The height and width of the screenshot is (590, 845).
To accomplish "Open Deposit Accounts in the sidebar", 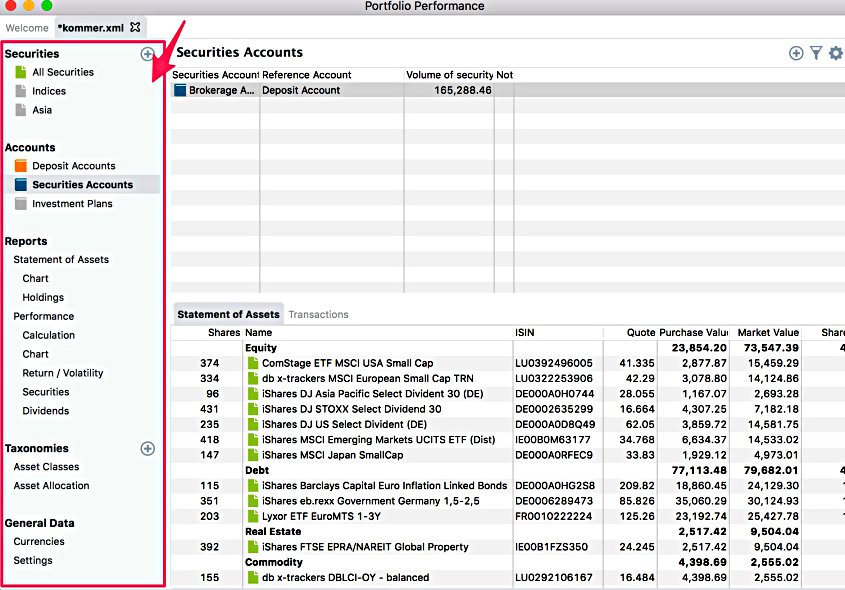I will 74,166.
